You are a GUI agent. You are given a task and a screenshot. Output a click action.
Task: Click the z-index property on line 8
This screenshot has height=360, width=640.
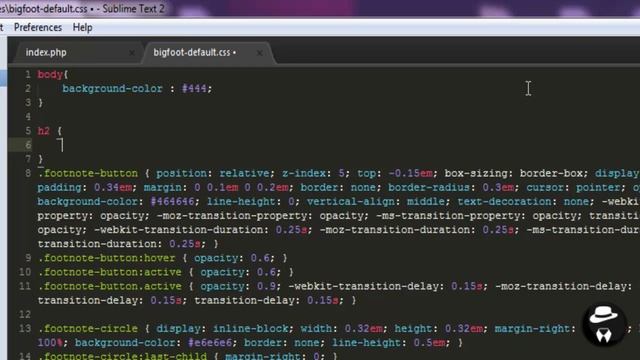point(304,173)
